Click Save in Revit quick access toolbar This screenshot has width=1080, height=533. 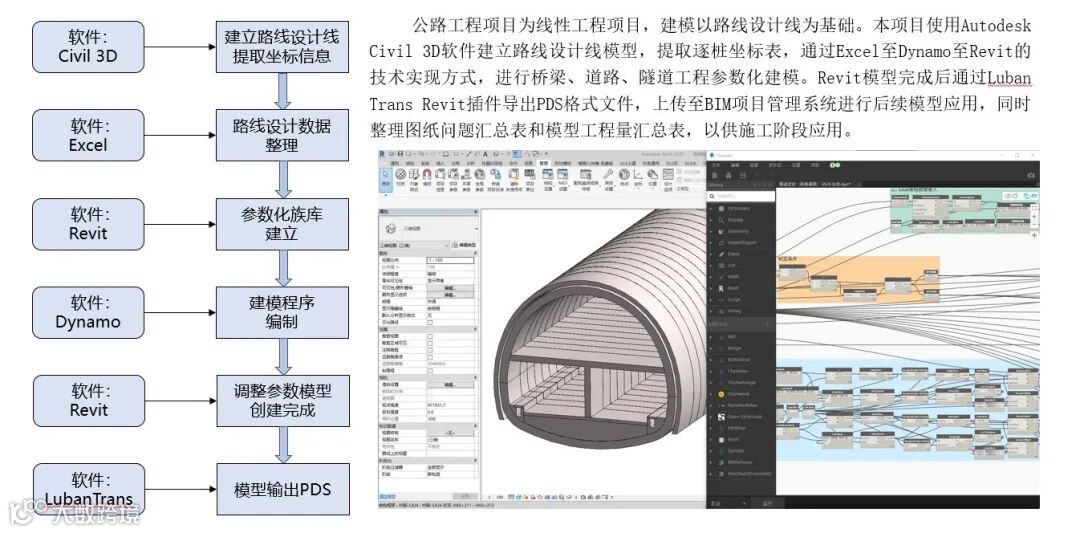[400, 154]
